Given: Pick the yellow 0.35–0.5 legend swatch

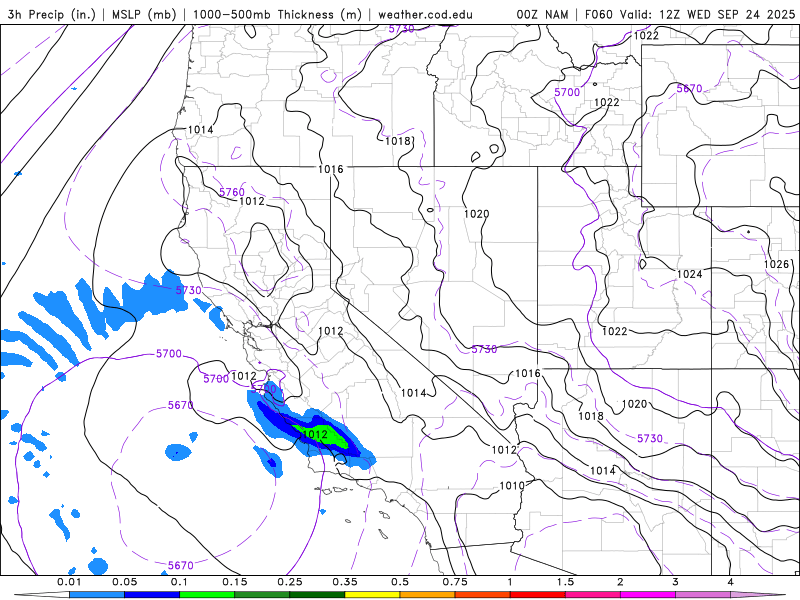Looking at the screenshot, I should coord(372,595).
